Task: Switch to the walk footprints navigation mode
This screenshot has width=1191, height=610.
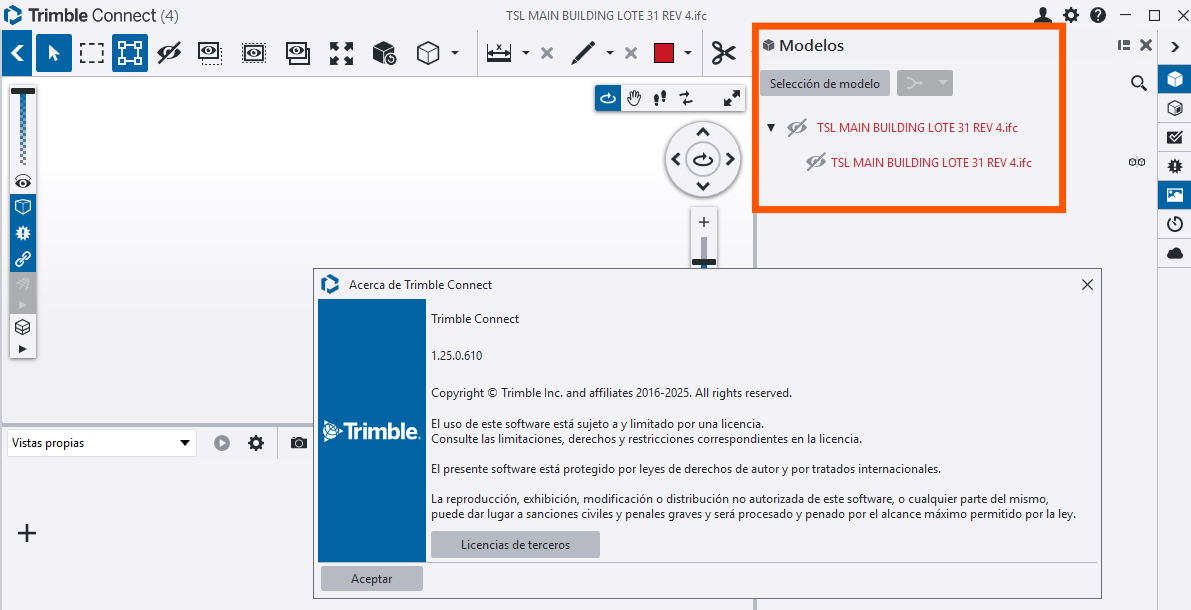Action: (659, 98)
